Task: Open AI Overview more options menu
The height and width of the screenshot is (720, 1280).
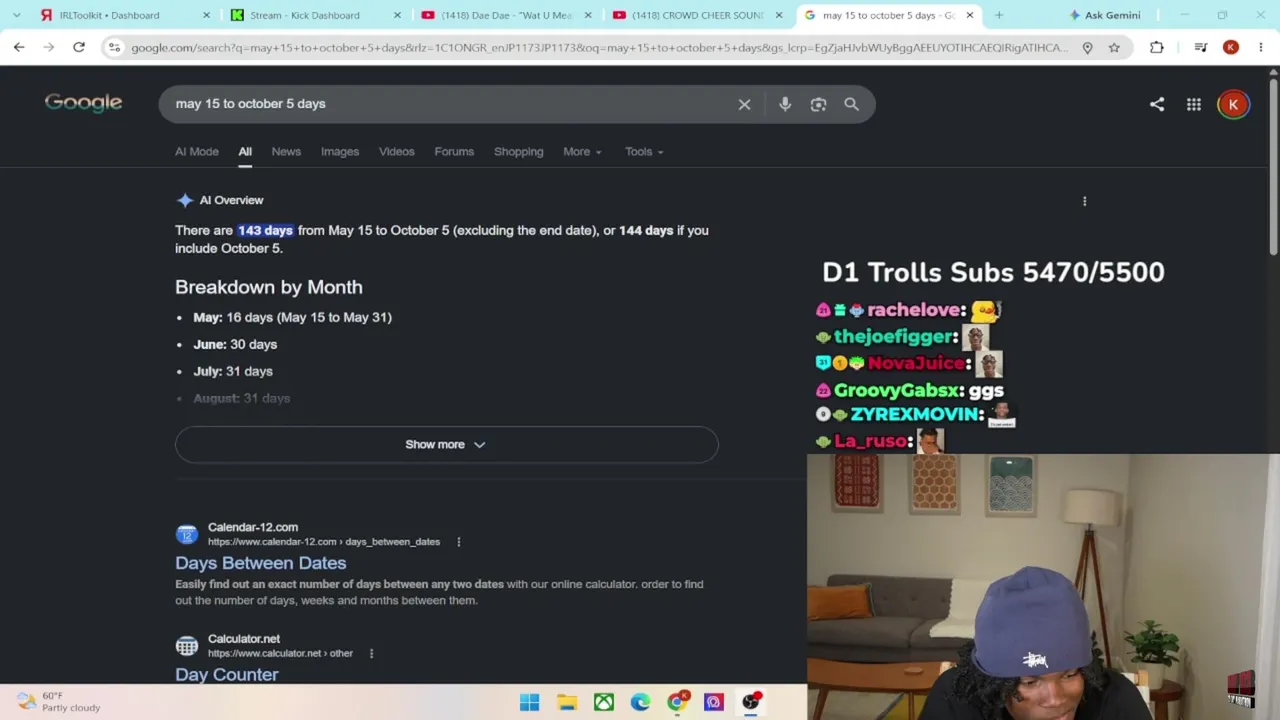Action: 1084,201
